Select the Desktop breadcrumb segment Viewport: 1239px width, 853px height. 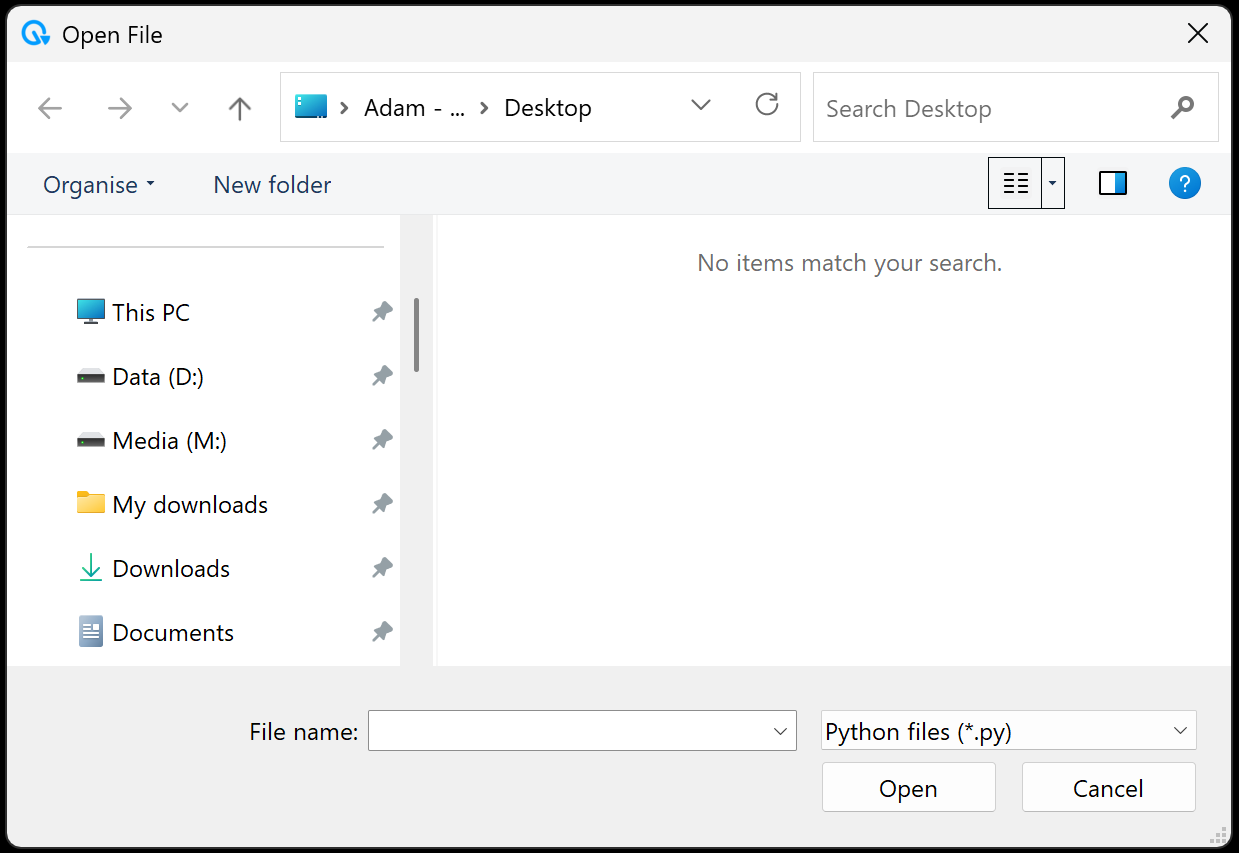click(x=548, y=108)
